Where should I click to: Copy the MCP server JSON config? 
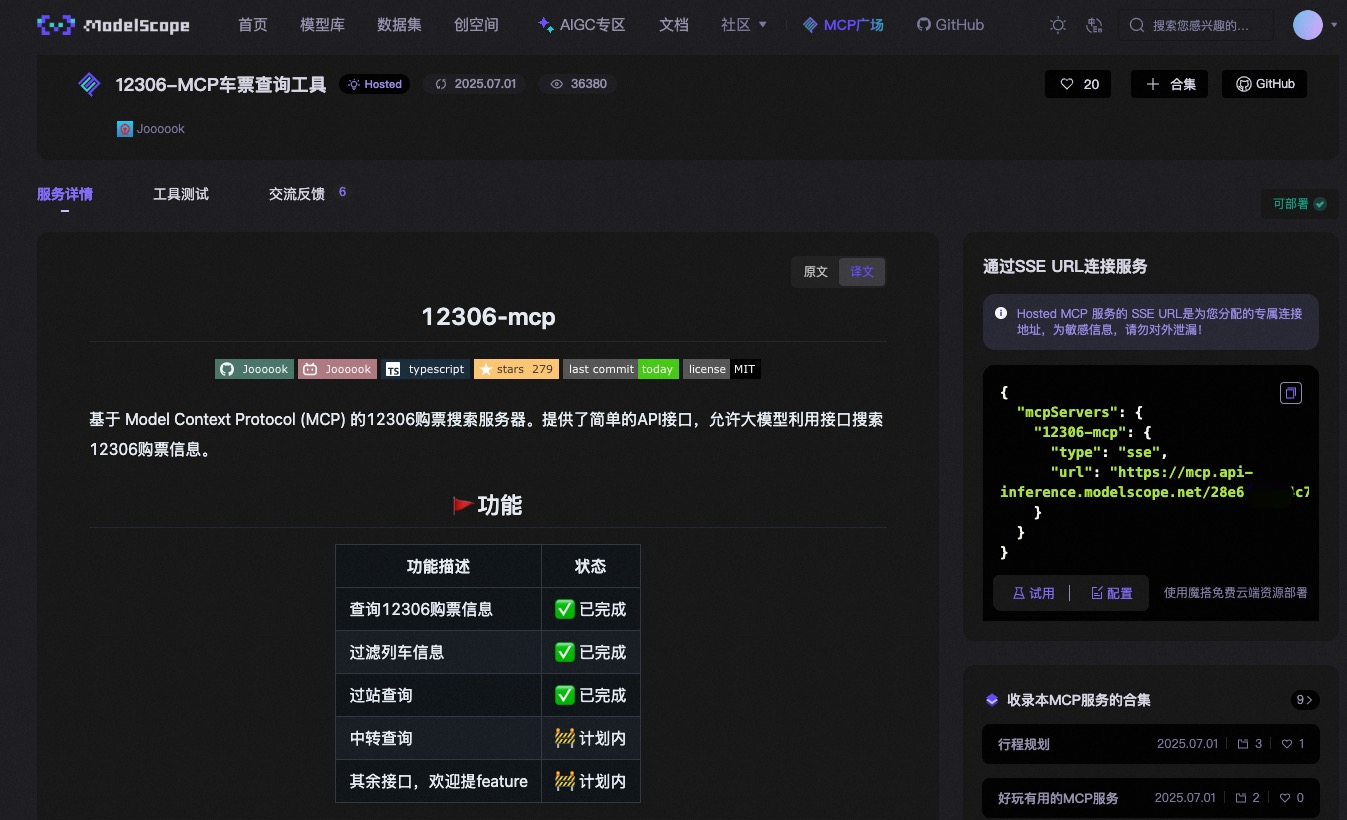tap(1291, 393)
